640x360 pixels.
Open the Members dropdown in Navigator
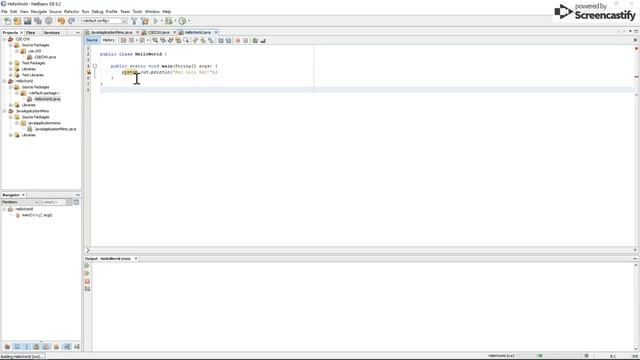[20, 202]
